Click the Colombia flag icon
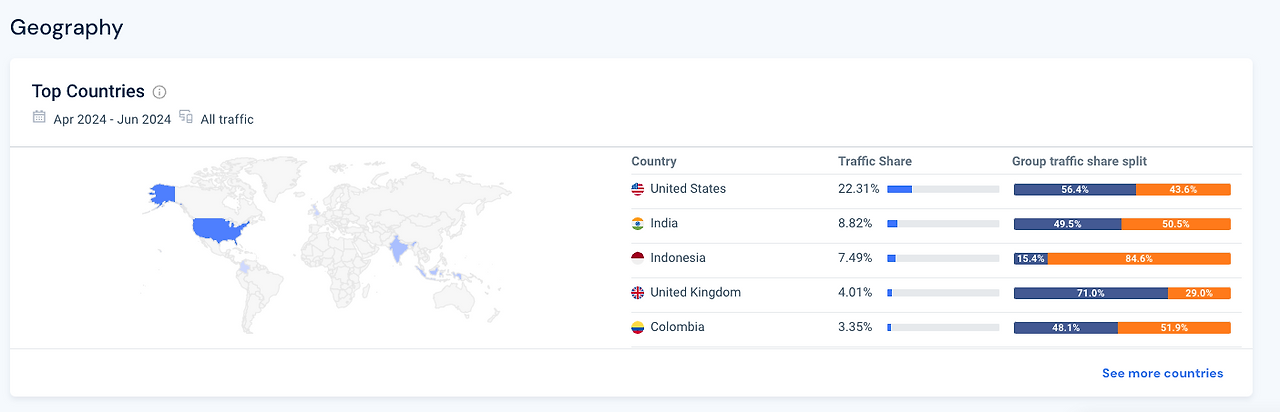 tap(638, 327)
